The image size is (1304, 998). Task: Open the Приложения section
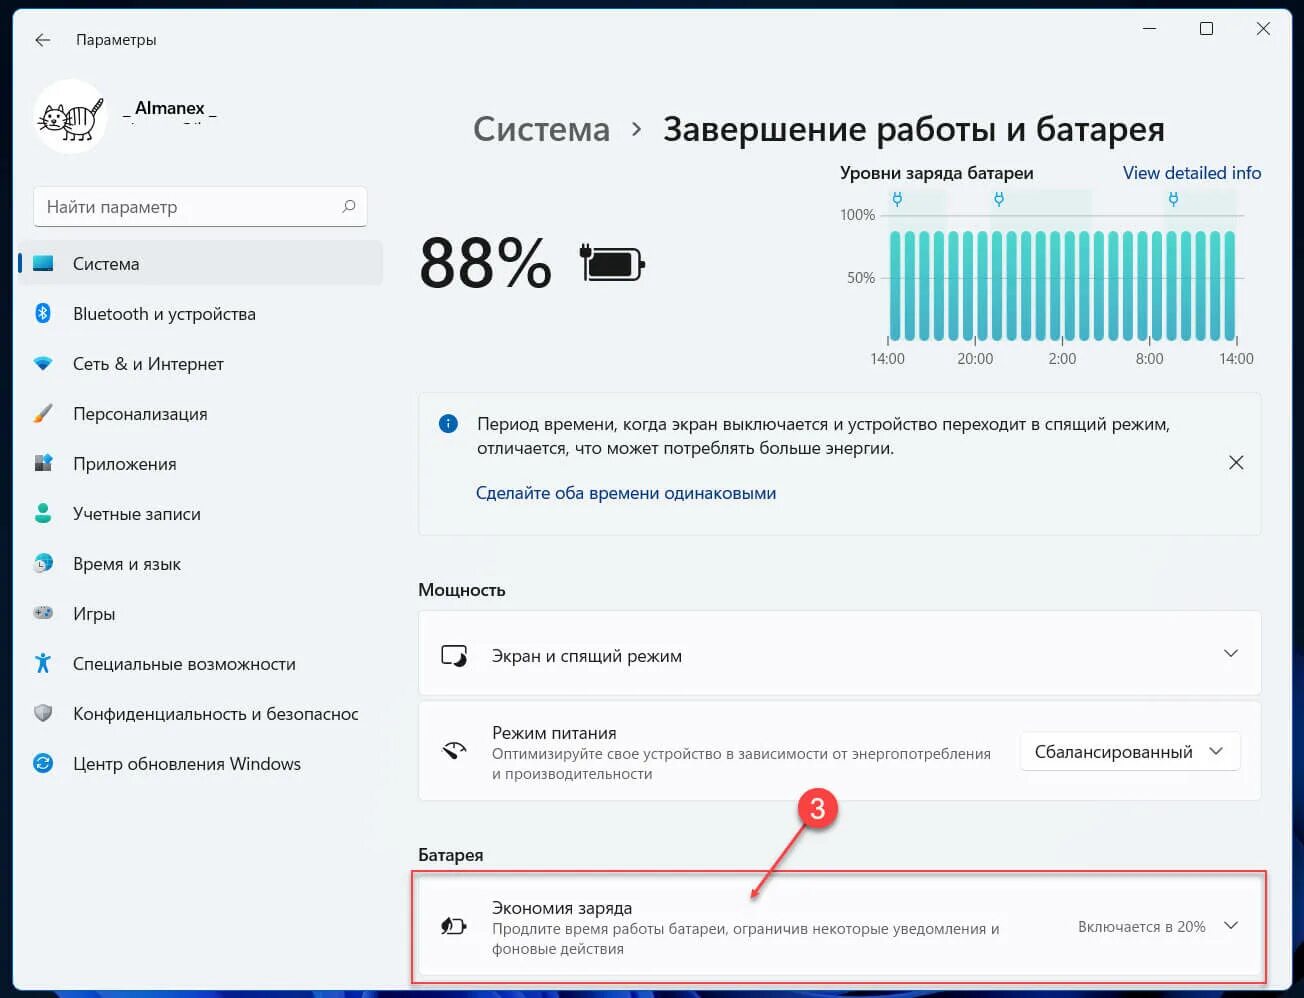[x=200, y=464]
